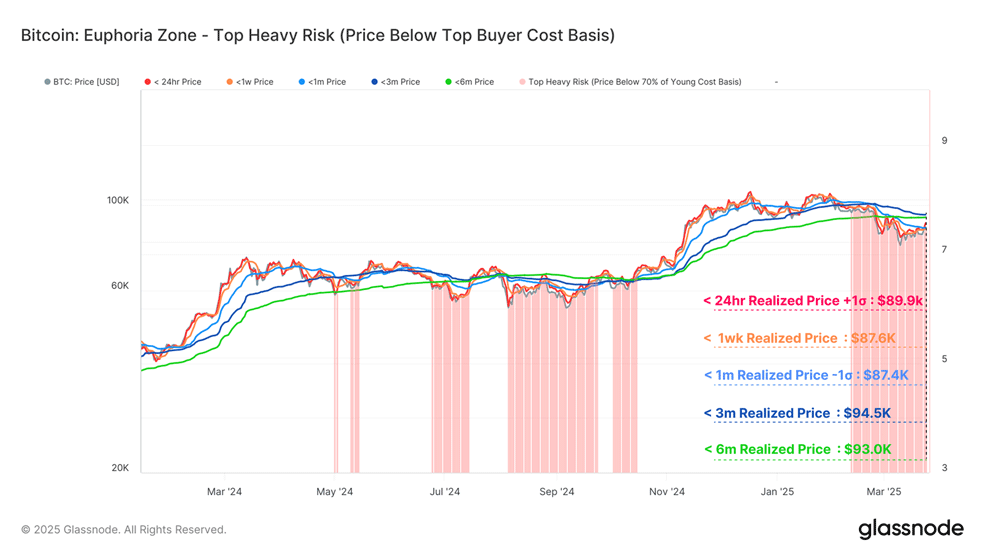
Task: Click the < 3m Realized Price $94.5K label
Action: click(797, 413)
